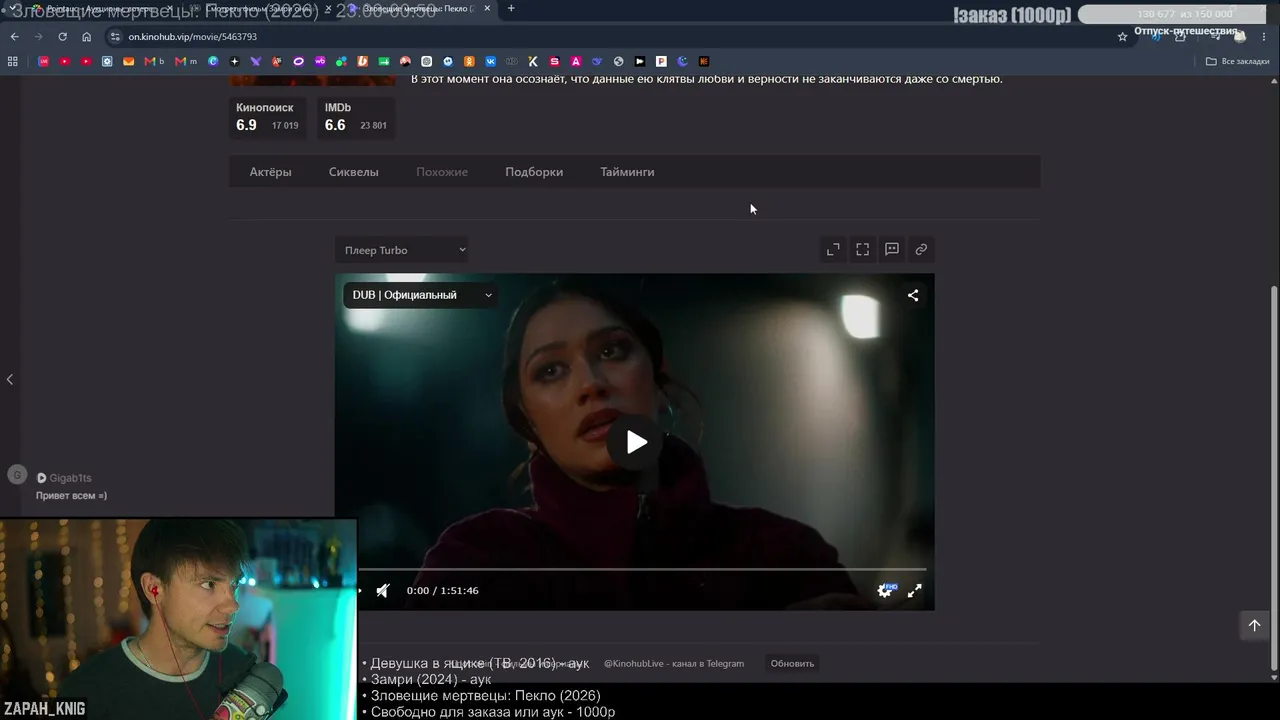The height and width of the screenshot is (720, 1280).
Task: Open Все закладки bookmarks folder
Action: point(1238,61)
